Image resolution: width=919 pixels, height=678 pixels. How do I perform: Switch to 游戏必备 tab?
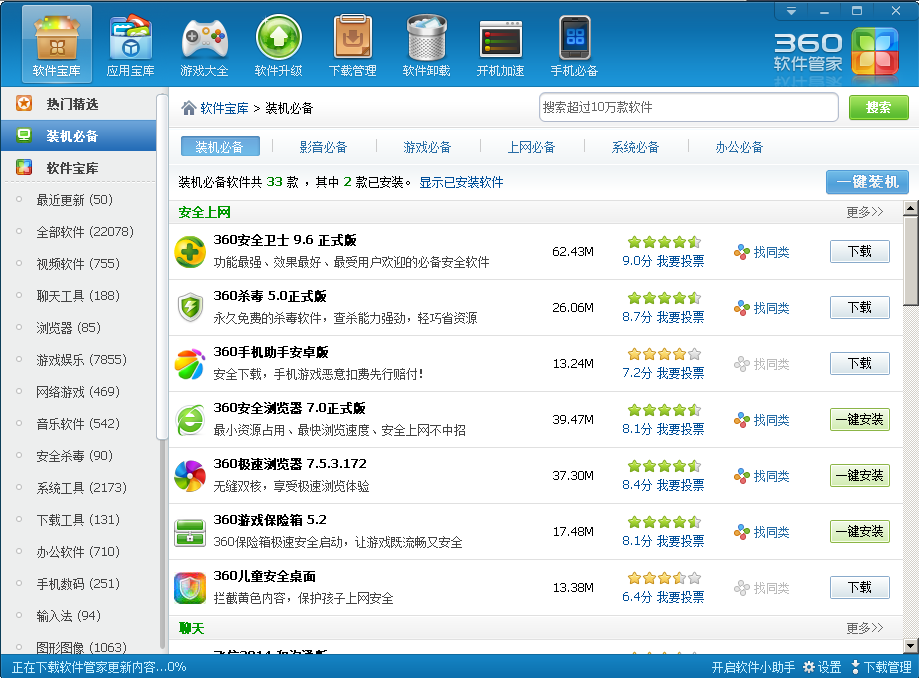coord(427,147)
